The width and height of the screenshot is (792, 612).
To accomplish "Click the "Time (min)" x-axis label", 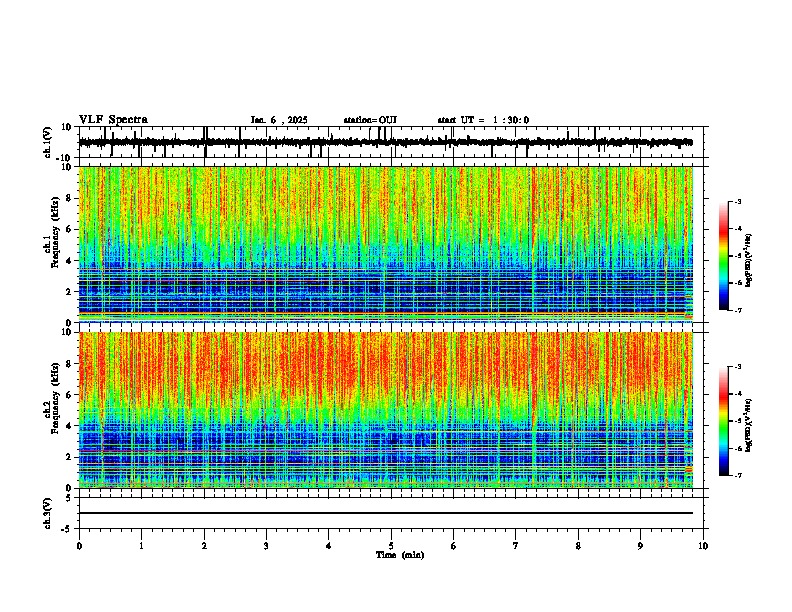I will click(x=400, y=555).
